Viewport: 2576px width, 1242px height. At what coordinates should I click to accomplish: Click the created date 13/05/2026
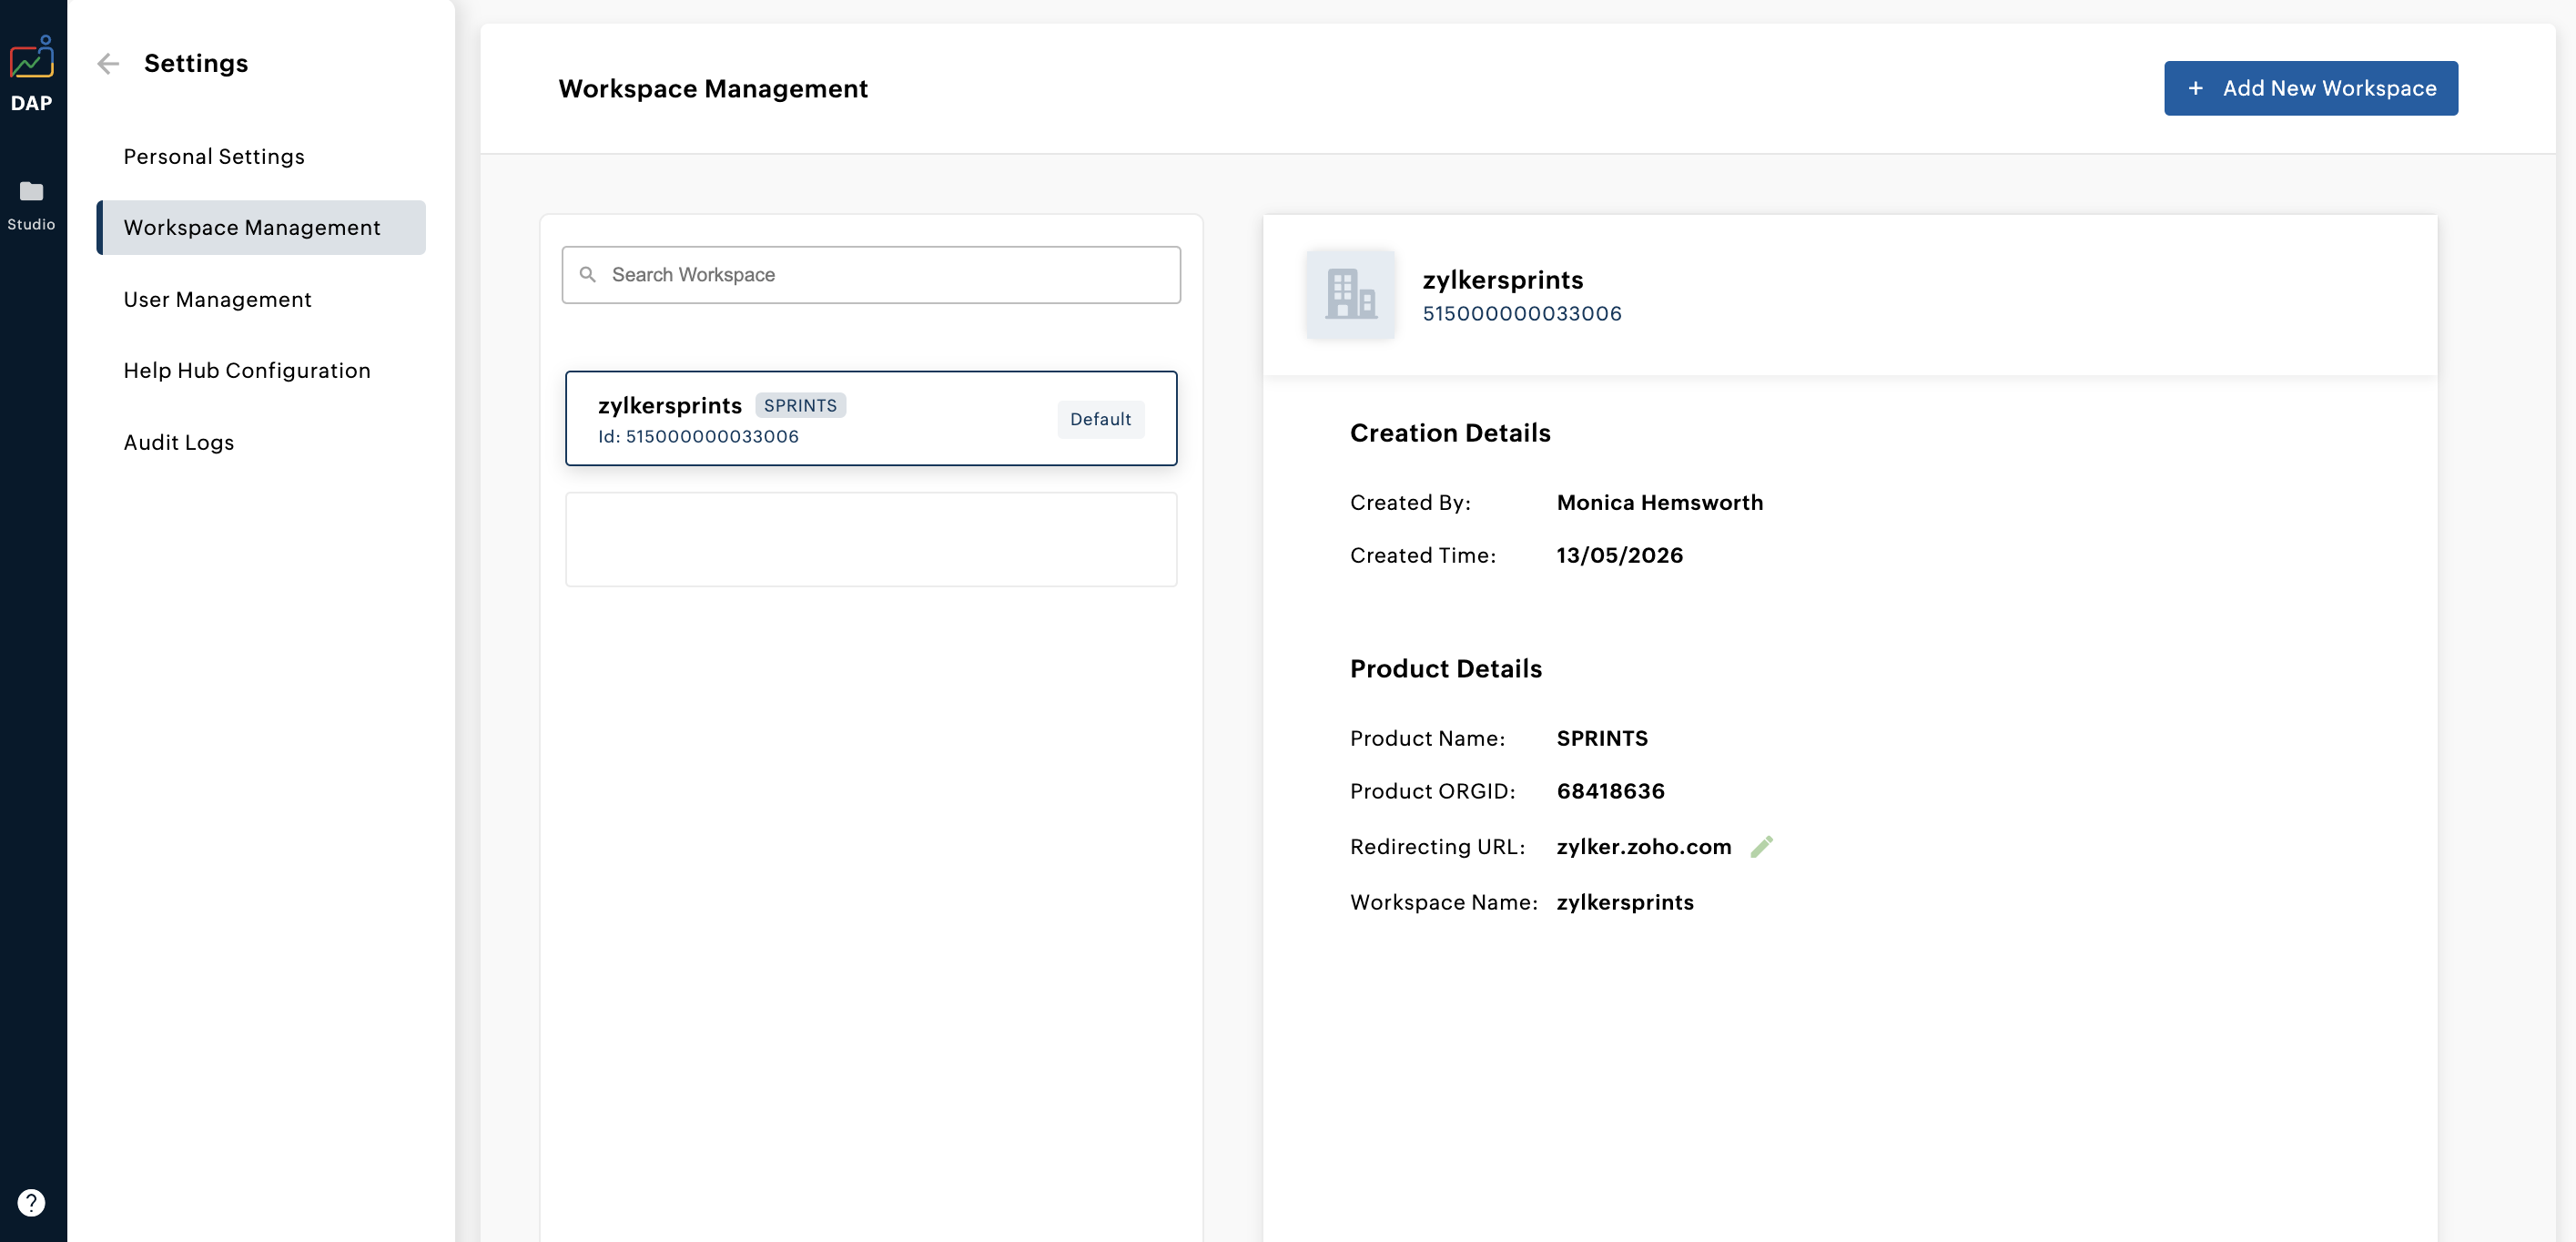(1619, 556)
